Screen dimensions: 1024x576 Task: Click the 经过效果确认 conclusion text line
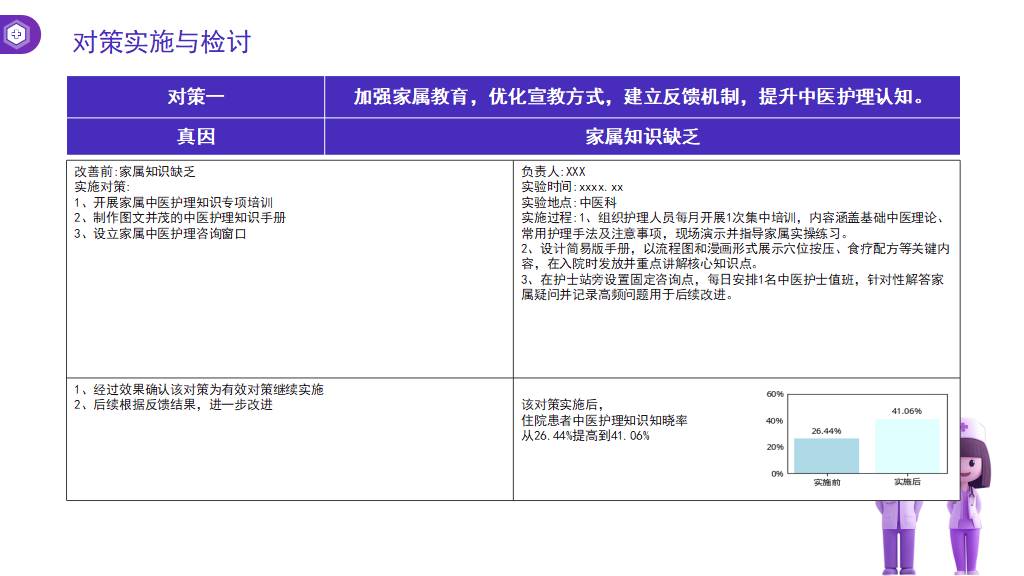coord(198,389)
